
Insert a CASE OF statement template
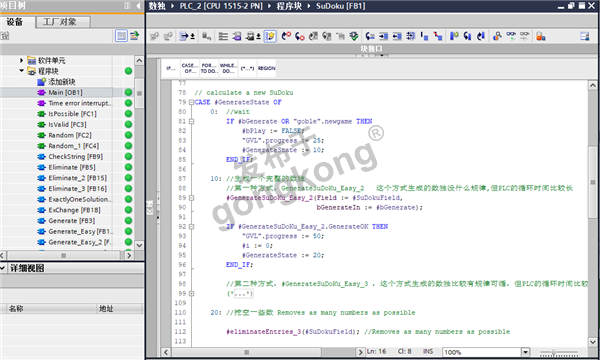tap(189, 68)
